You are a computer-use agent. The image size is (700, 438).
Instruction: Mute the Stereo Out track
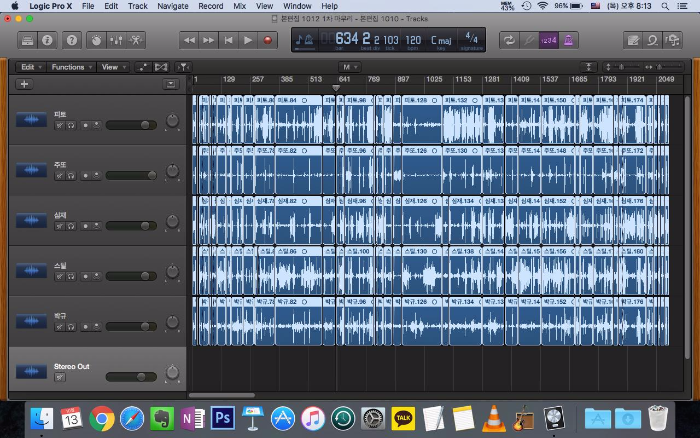click(x=59, y=378)
